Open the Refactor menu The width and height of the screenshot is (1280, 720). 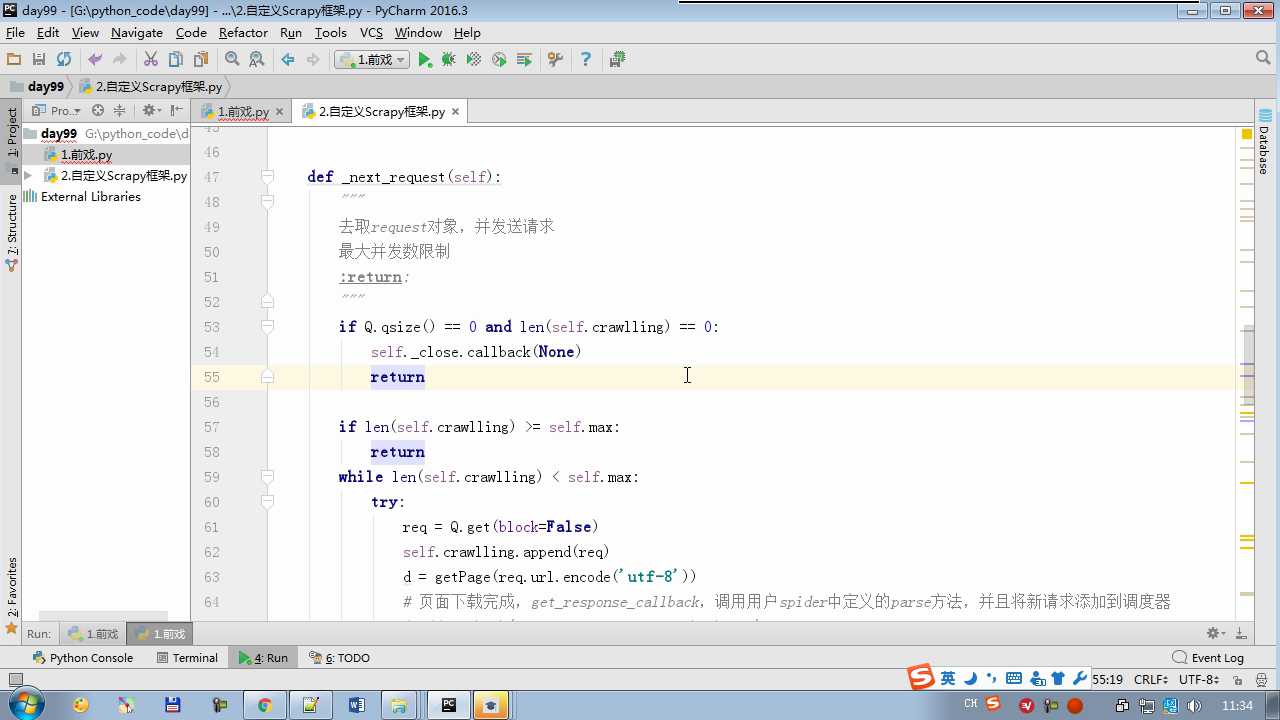click(x=243, y=32)
